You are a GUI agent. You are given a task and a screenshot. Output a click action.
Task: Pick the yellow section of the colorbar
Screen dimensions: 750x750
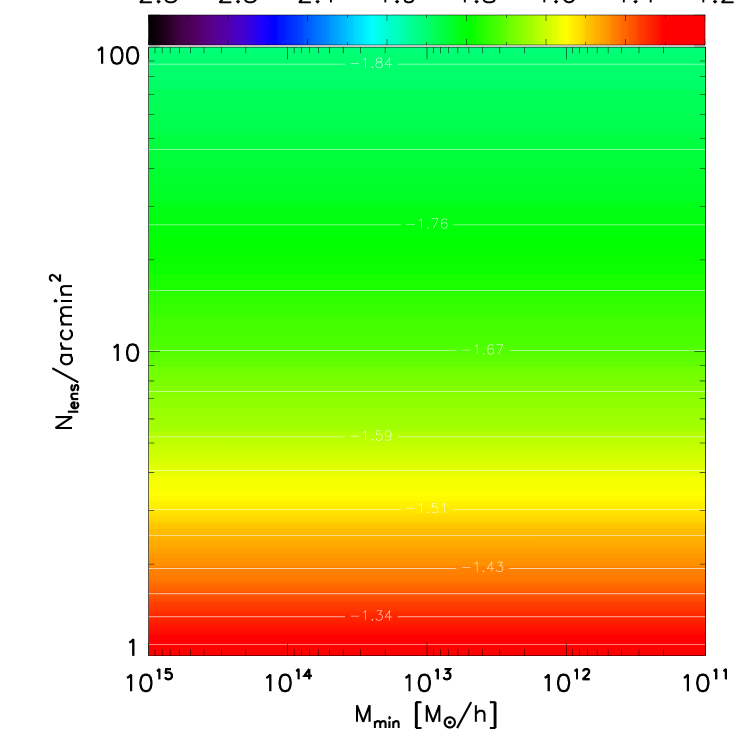tap(566, 30)
